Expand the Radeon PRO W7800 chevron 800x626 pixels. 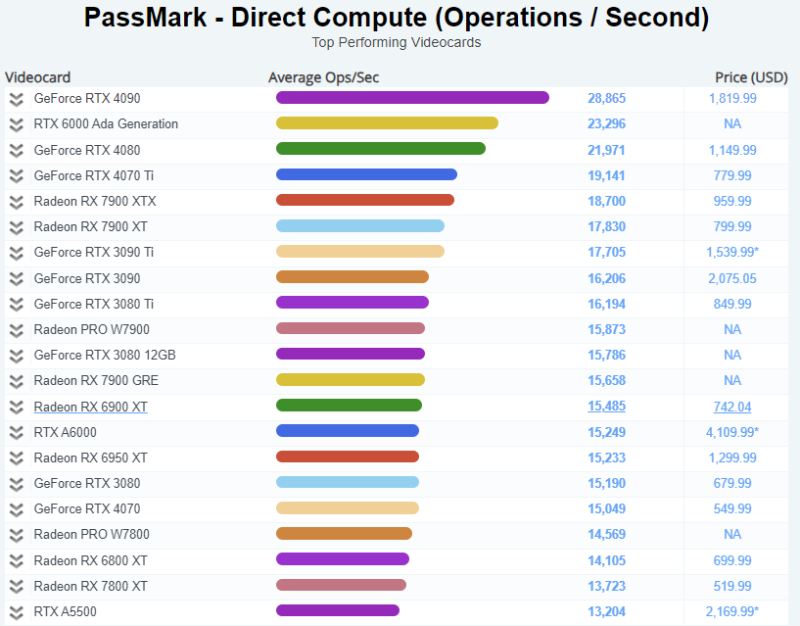[16, 535]
